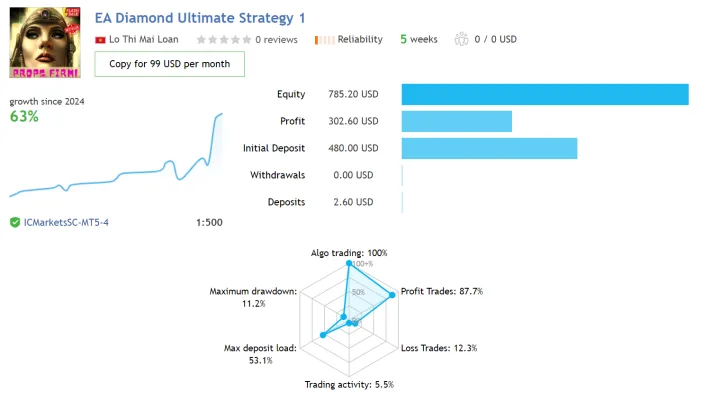The height and width of the screenshot is (400, 702).
Task: Click the Profit Trades radar point
Action: coord(392,295)
